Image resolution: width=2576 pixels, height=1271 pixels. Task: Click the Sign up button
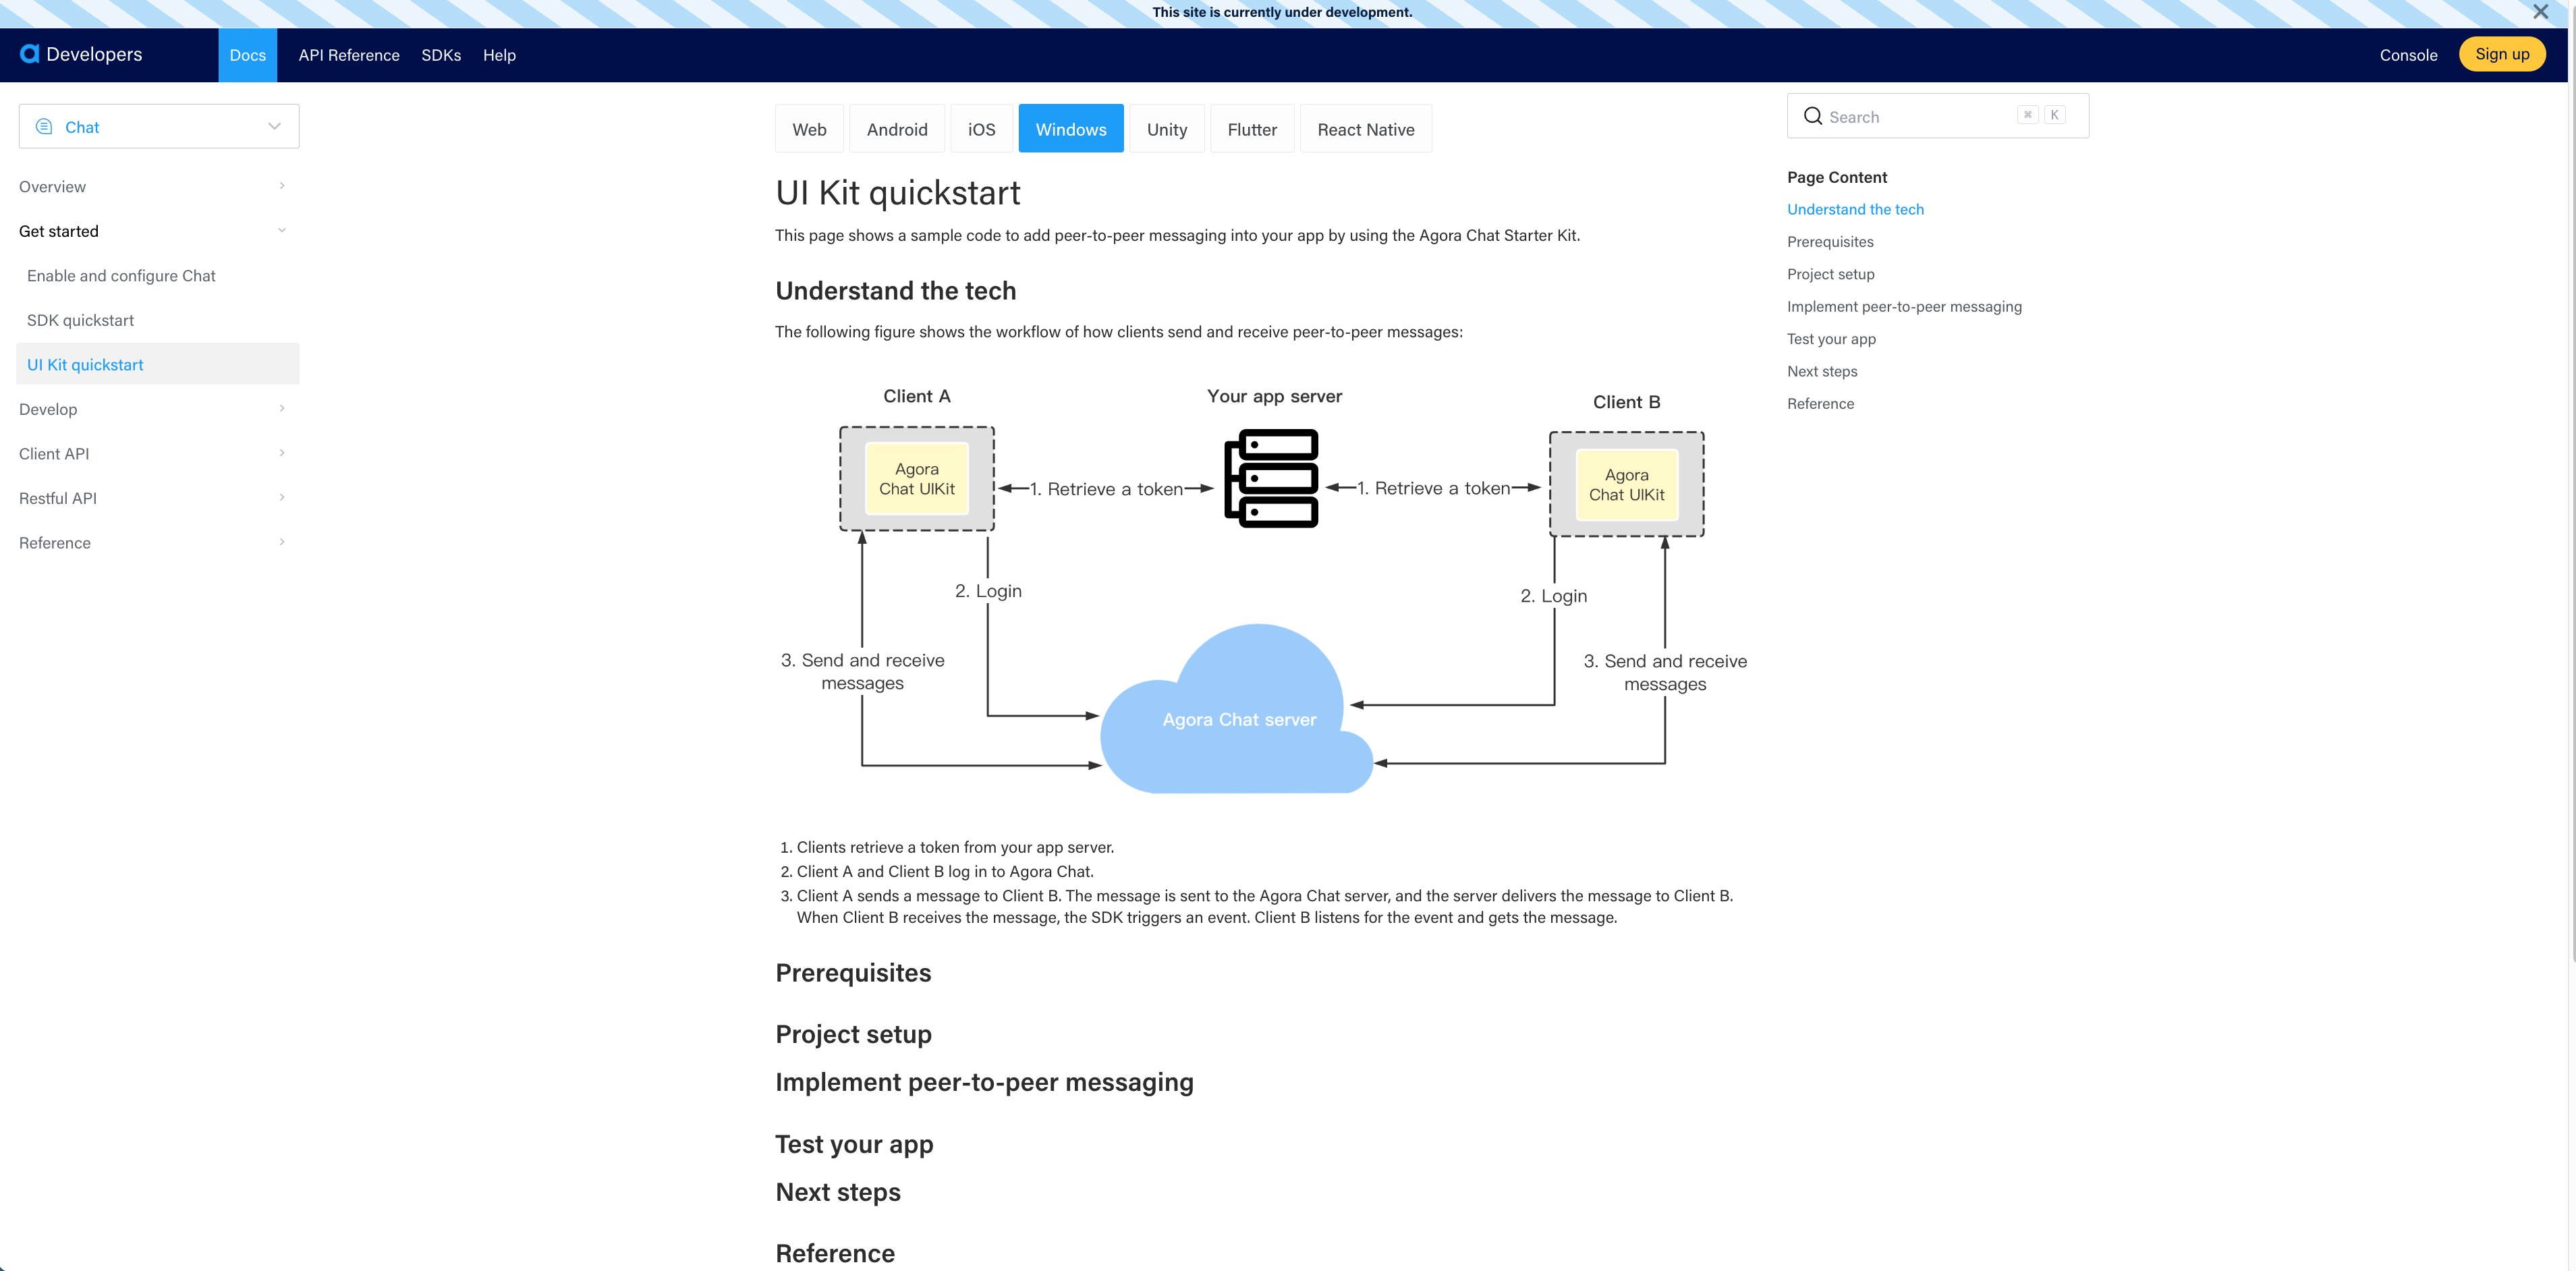(x=2502, y=54)
